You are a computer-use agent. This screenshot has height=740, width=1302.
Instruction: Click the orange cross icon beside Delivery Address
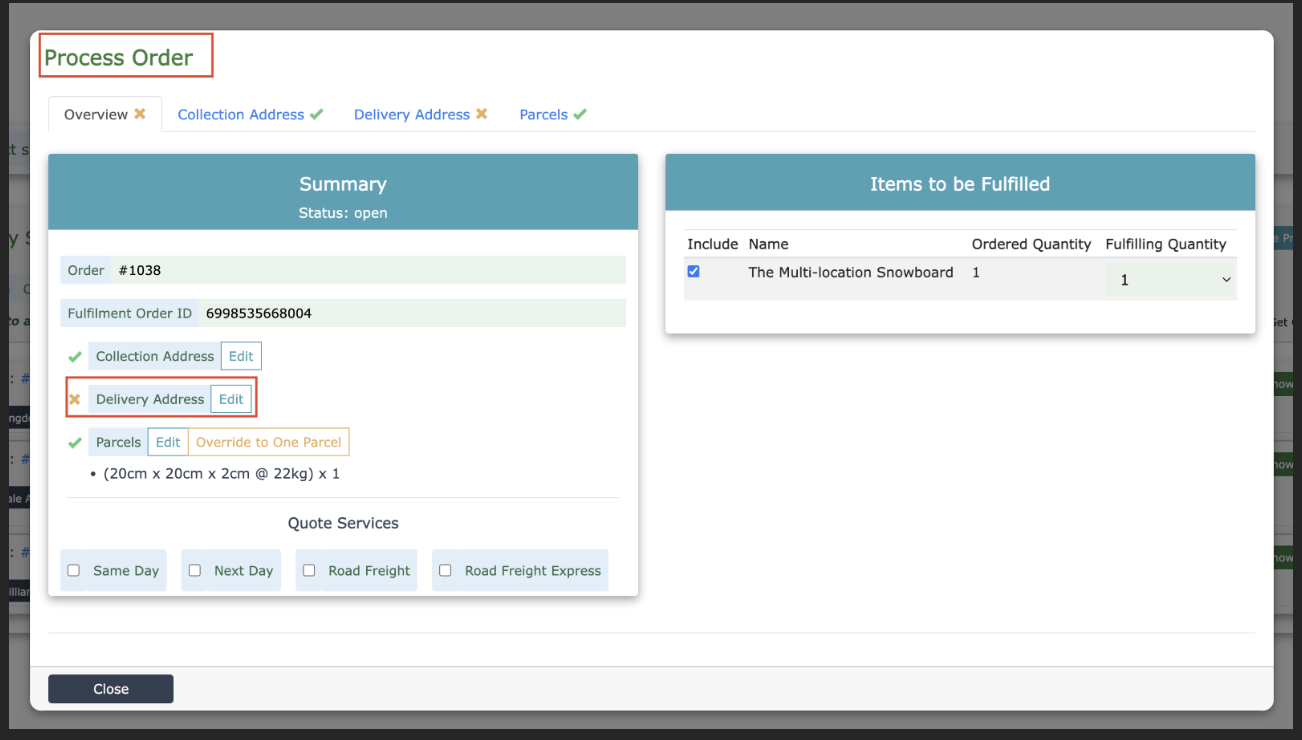(x=74, y=399)
